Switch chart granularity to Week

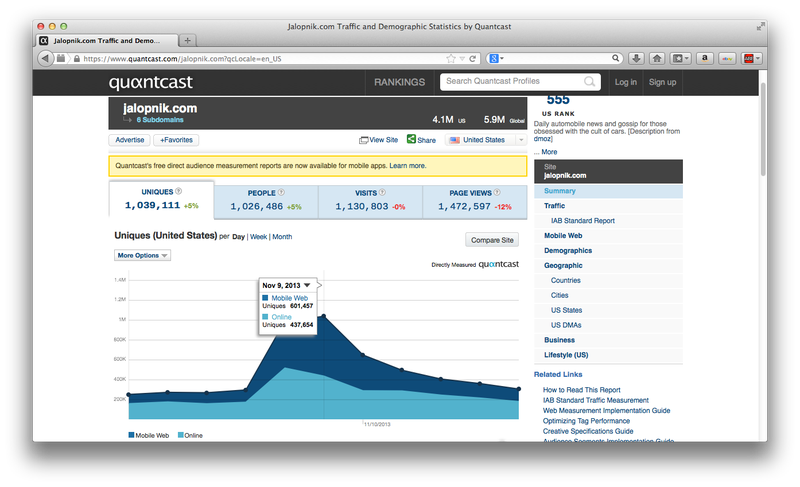[x=259, y=237]
